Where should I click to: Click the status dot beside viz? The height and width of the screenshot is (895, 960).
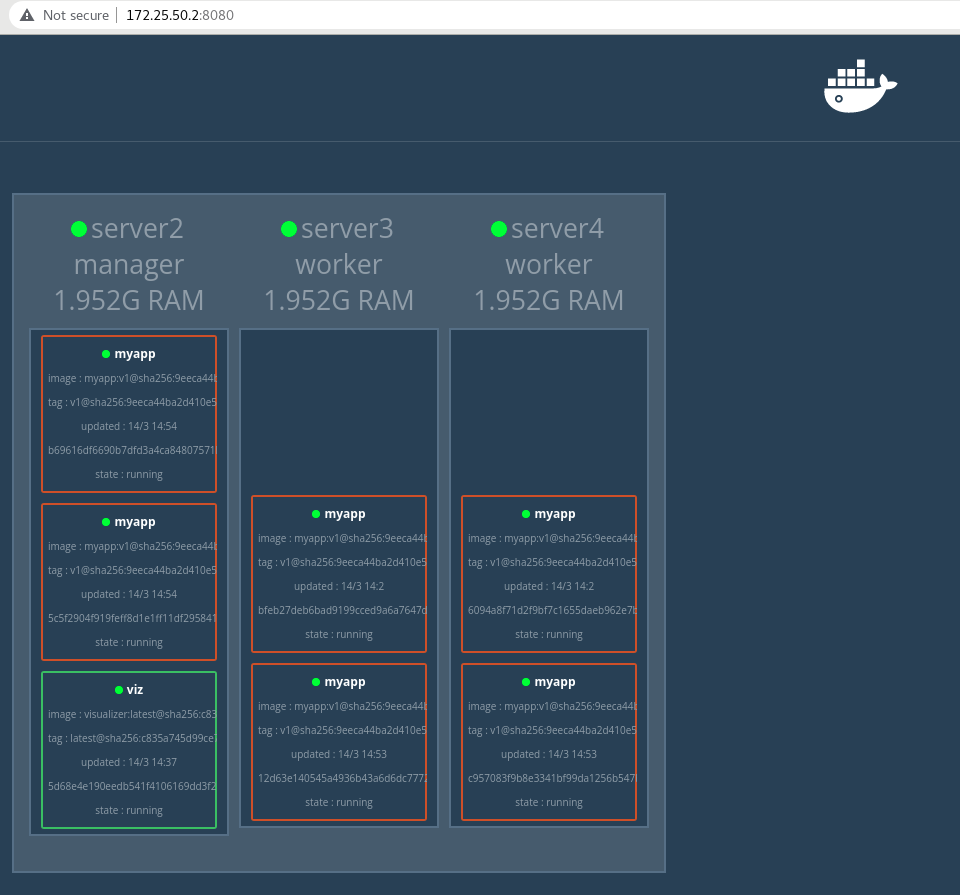pyautogui.click(x=119, y=690)
